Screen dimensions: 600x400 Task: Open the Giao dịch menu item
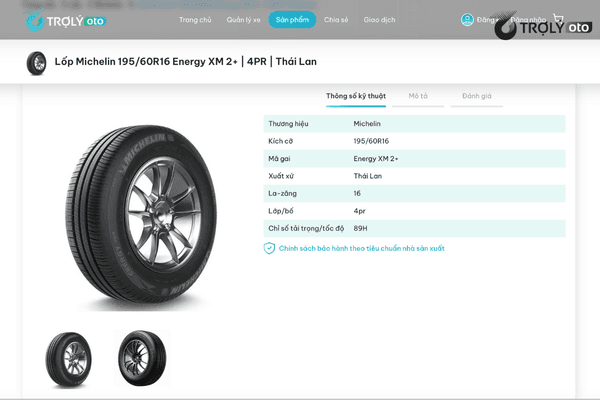379,20
